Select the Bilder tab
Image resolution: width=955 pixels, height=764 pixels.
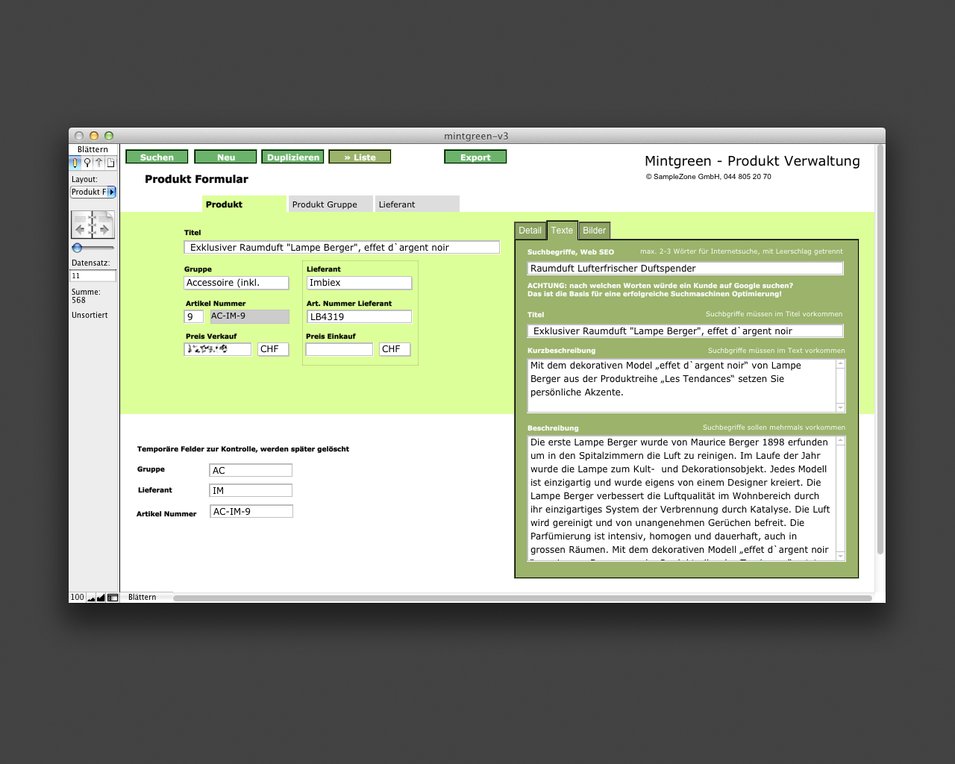pyautogui.click(x=594, y=230)
